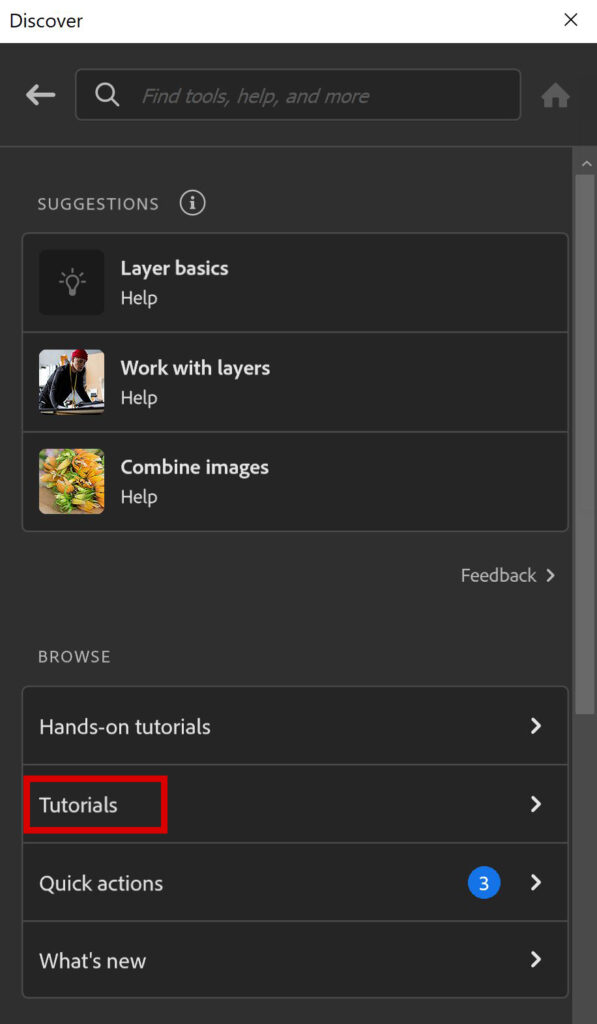Click the blue 3 badge on Quick actions
597x1024 pixels.
(x=484, y=883)
